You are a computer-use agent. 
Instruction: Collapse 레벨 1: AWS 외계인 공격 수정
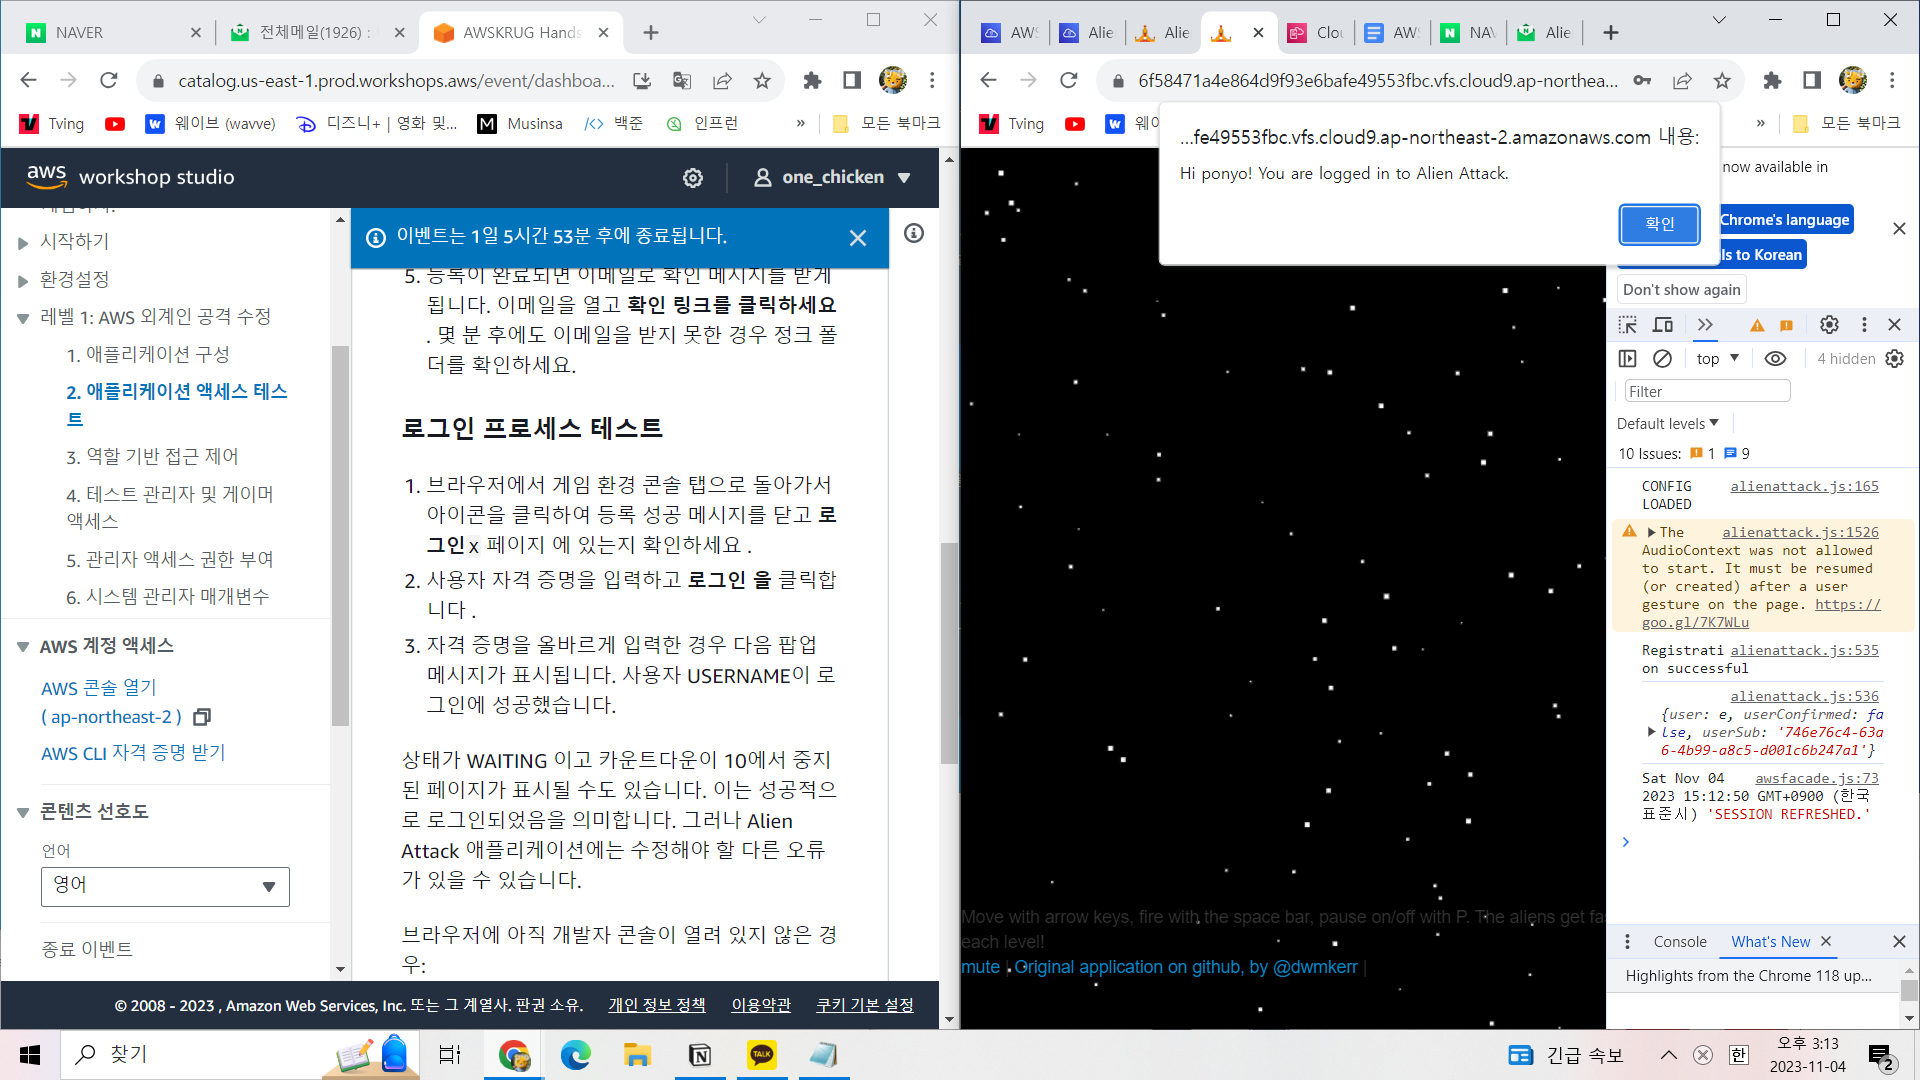tap(23, 318)
